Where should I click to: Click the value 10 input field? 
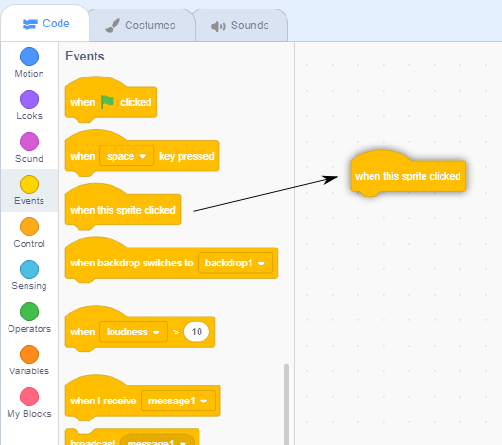[196, 331]
